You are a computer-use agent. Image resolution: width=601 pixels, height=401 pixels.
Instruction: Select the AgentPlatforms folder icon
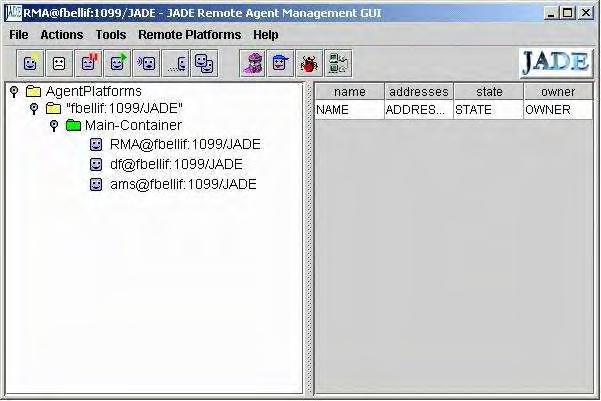34,91
